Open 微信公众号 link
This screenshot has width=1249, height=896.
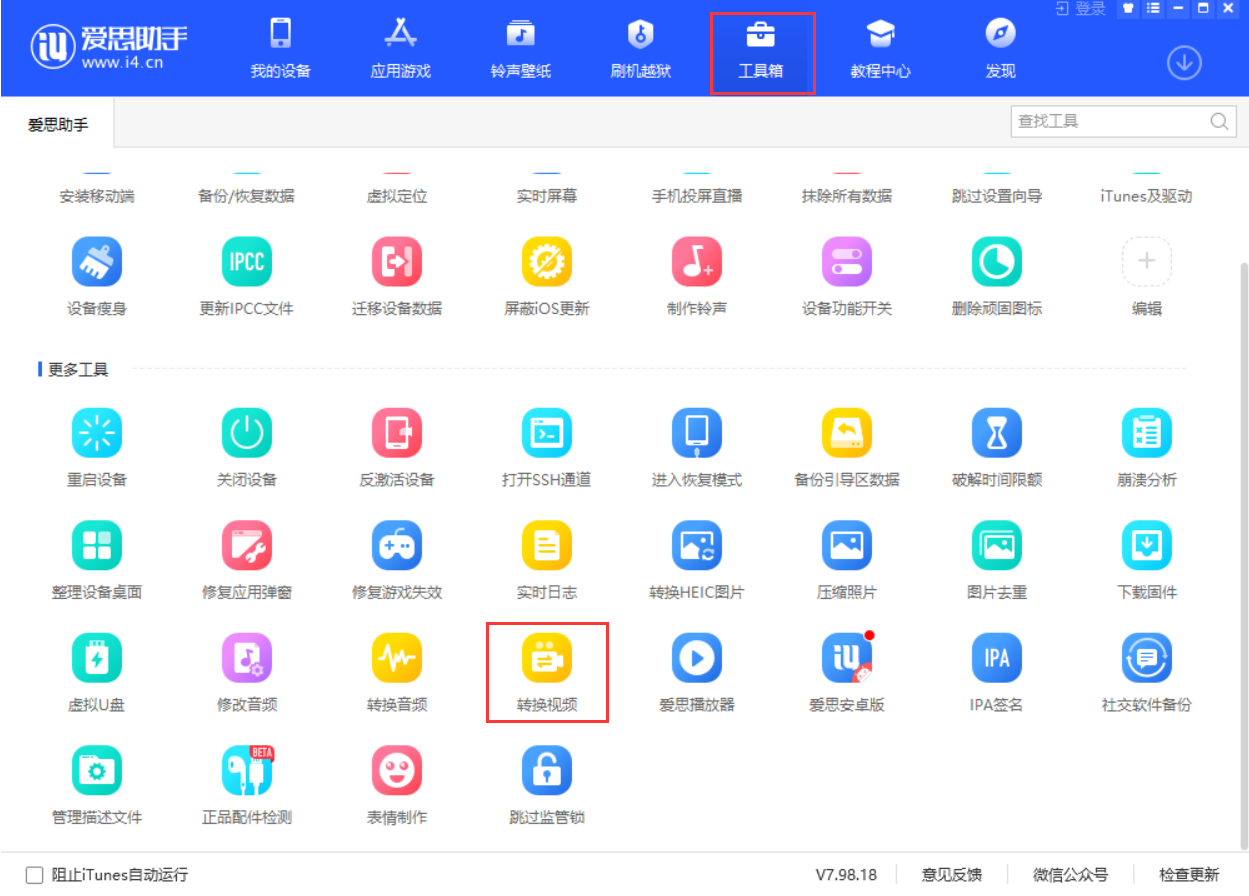coord(1070,875)
